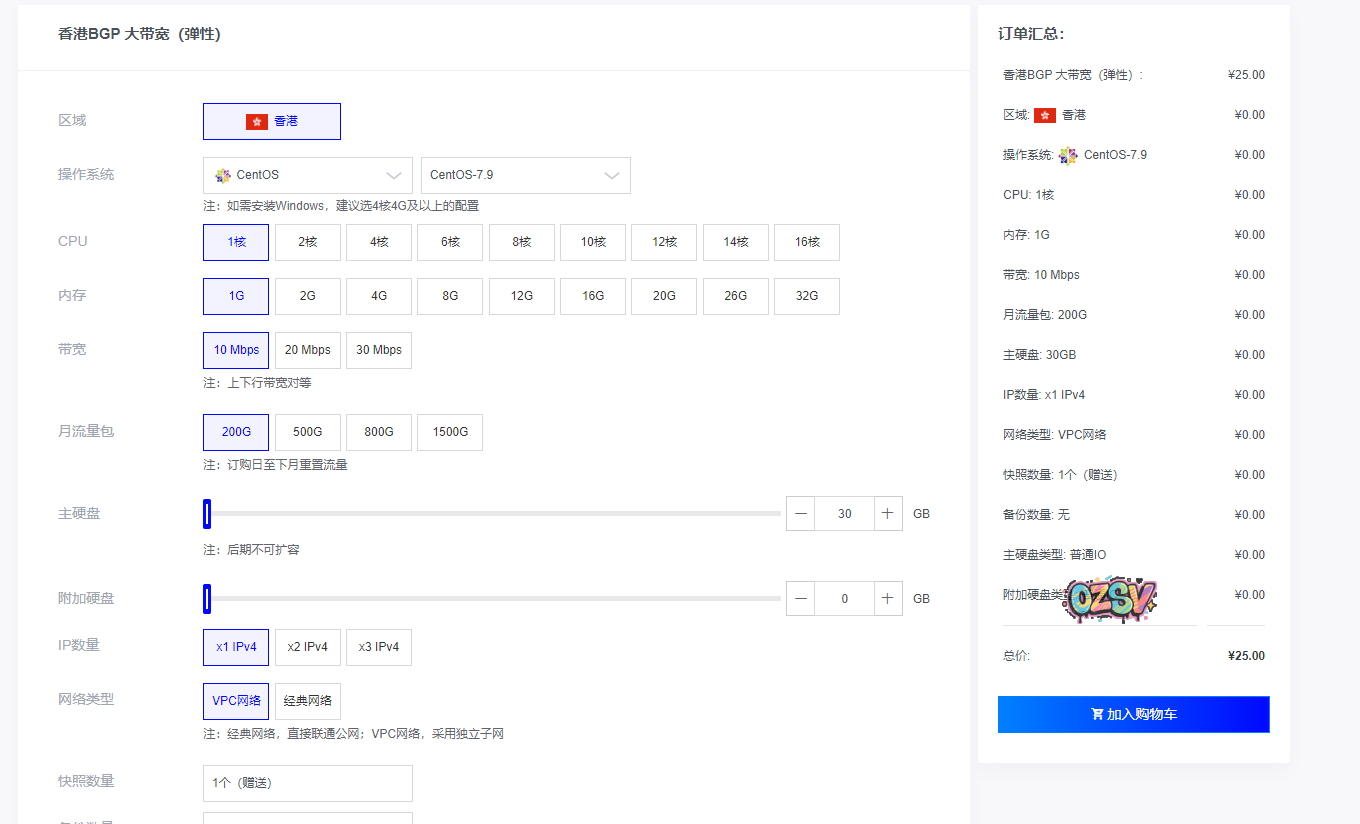Choose 8G memory option
Viewport: 1360px width, 824px height.
pyautogui.click(x=450, y=296)
